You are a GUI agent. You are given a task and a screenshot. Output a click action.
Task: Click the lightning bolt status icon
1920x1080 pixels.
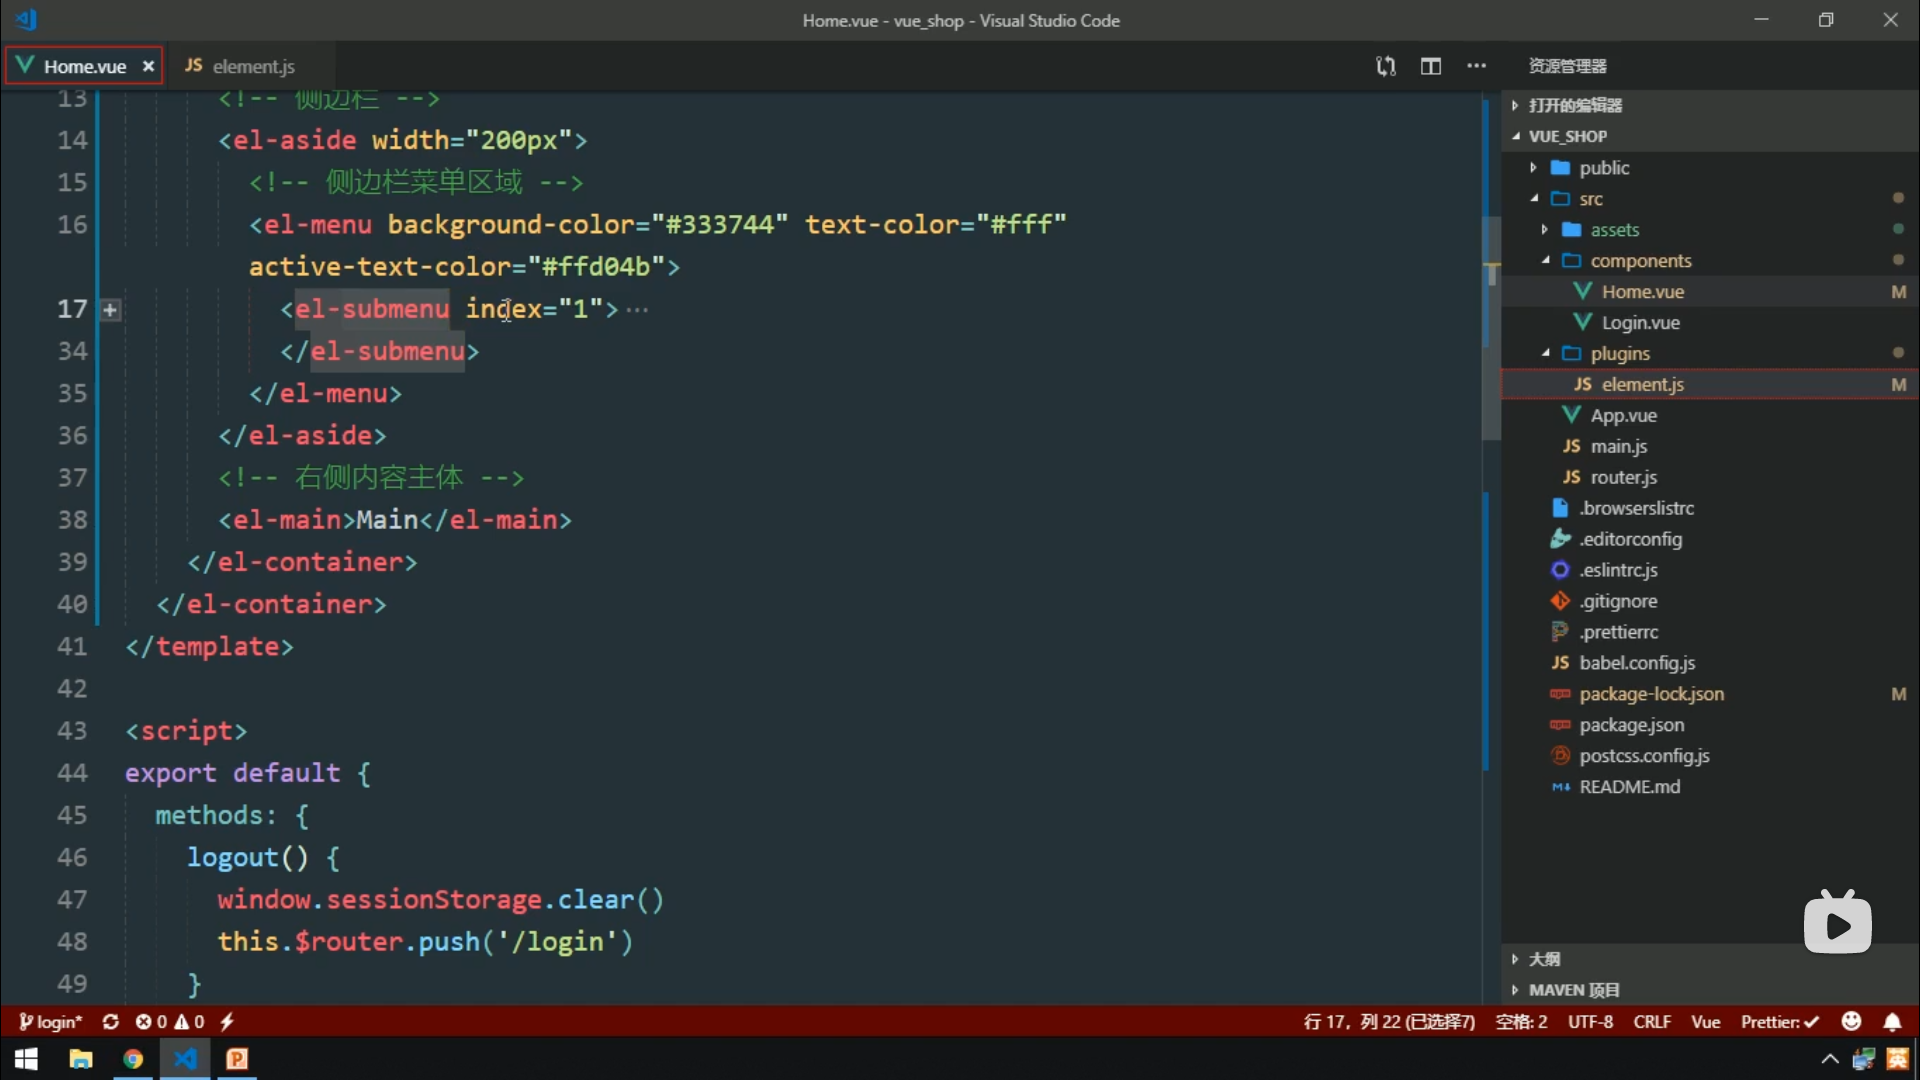[227, 1022]
